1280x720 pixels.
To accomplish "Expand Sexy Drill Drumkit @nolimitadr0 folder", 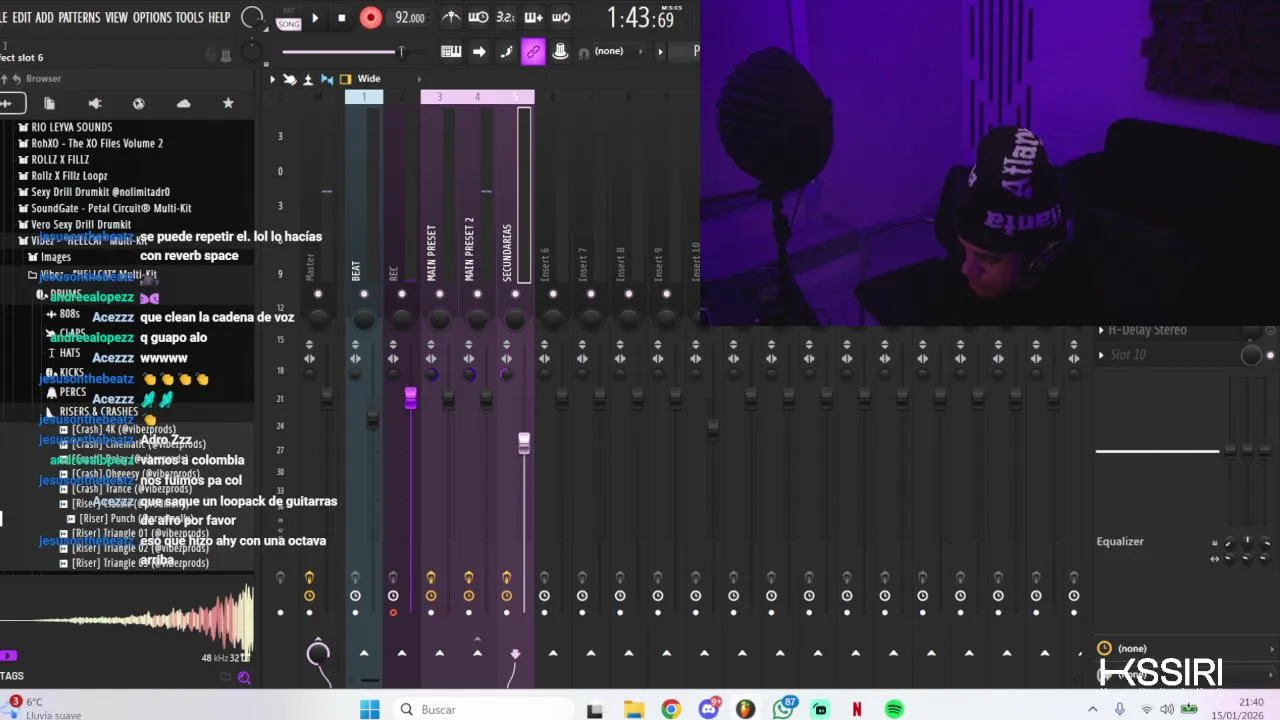I will (94, 192).
